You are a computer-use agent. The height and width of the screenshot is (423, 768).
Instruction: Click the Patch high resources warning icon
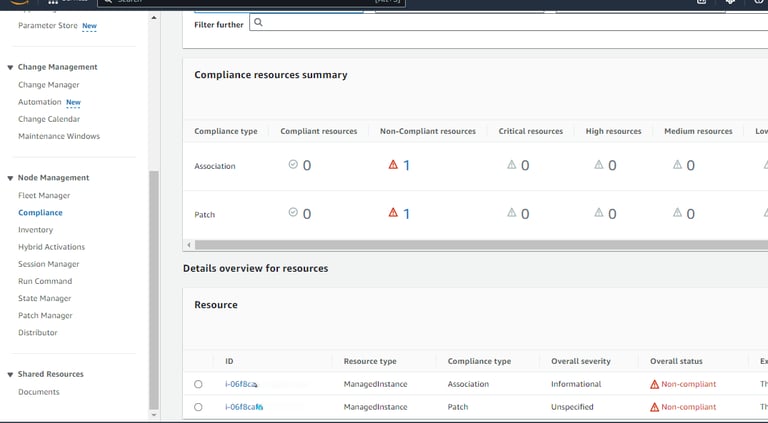pos(599,213)
